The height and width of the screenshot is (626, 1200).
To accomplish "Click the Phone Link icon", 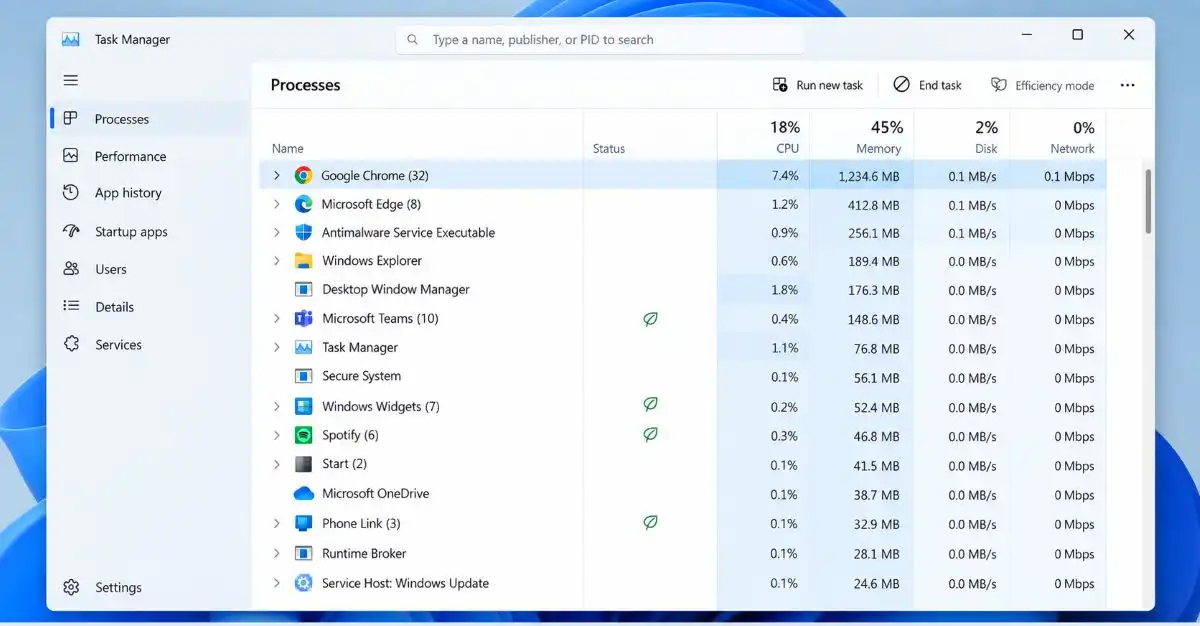I will point(303,523).
